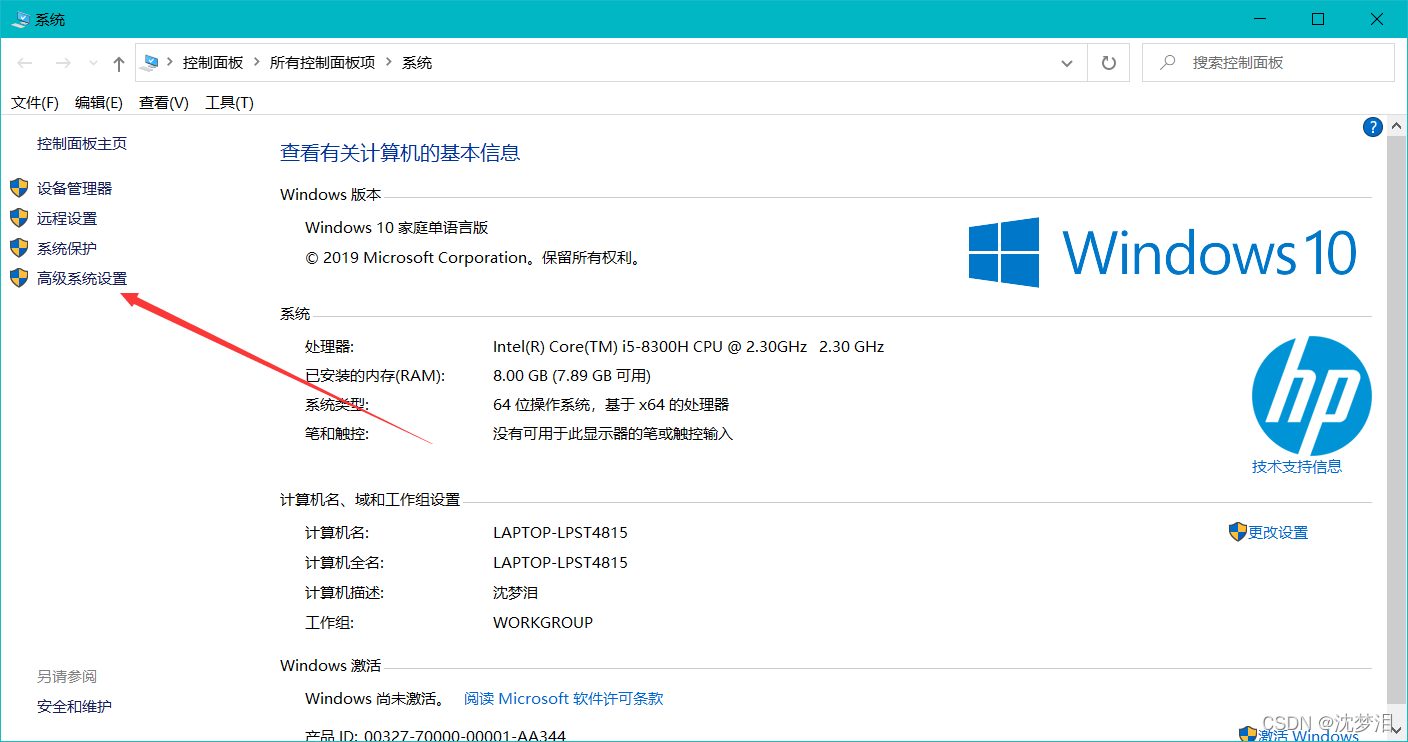Expand chevron after 所有控制面板项 breadcrumb

click(x=389, y=62)
